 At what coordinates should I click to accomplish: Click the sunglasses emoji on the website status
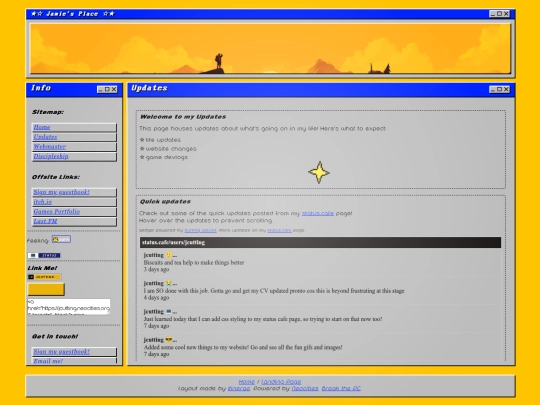pyautogui.click(x=168, y=340)
